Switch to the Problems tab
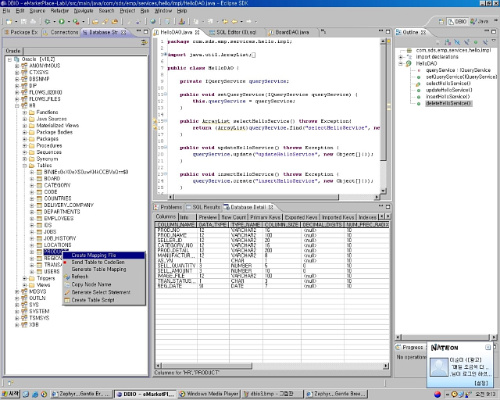 coord(168,207)
